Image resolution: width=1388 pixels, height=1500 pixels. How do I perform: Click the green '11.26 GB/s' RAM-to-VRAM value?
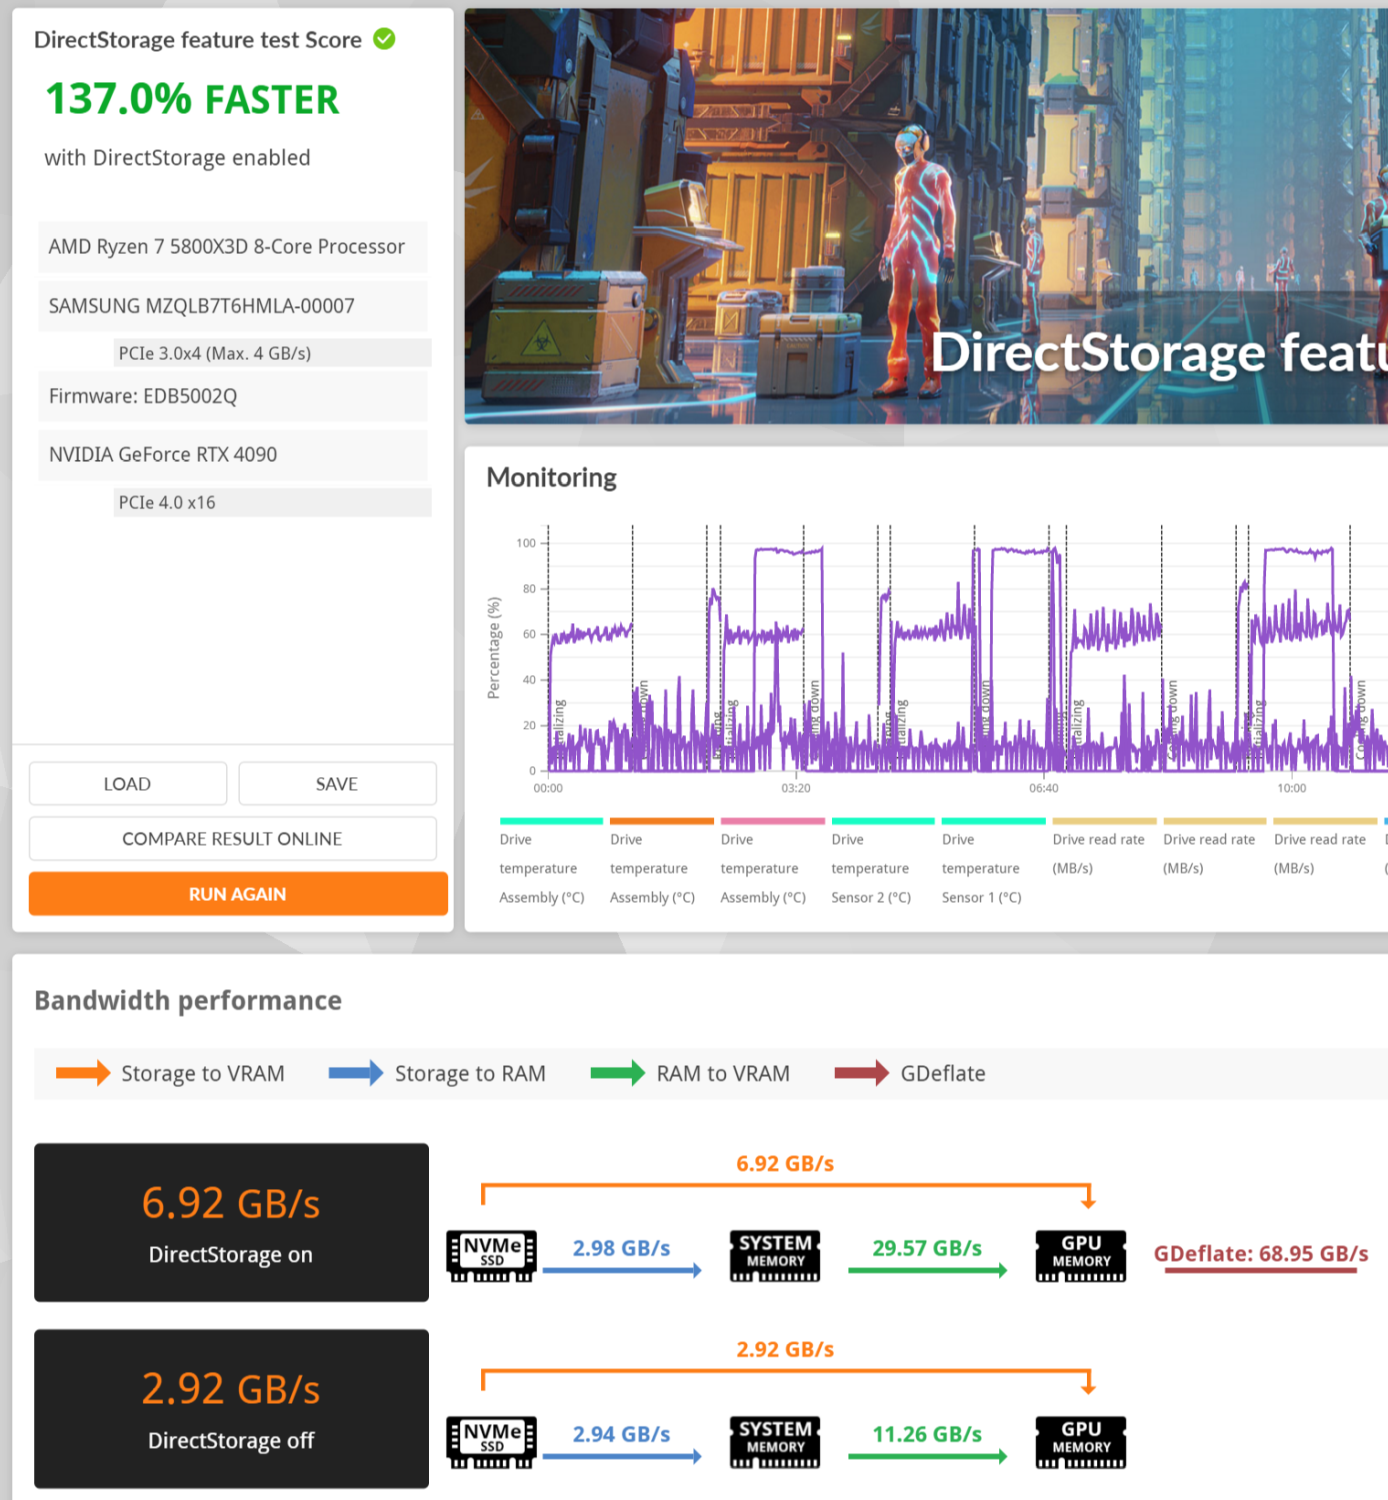[927, 1434]
